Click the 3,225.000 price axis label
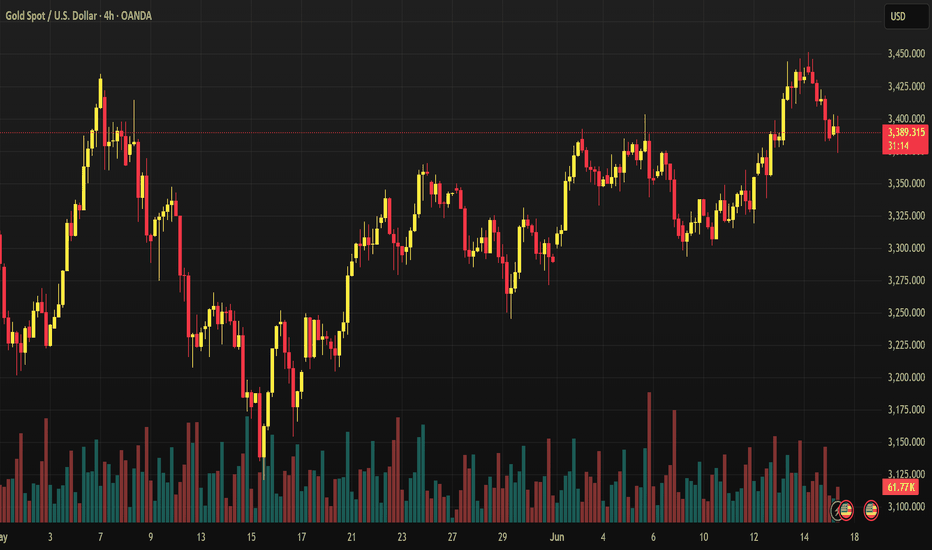Image resolution: width=932 pixels, height=550 pixels. point(906,345)
